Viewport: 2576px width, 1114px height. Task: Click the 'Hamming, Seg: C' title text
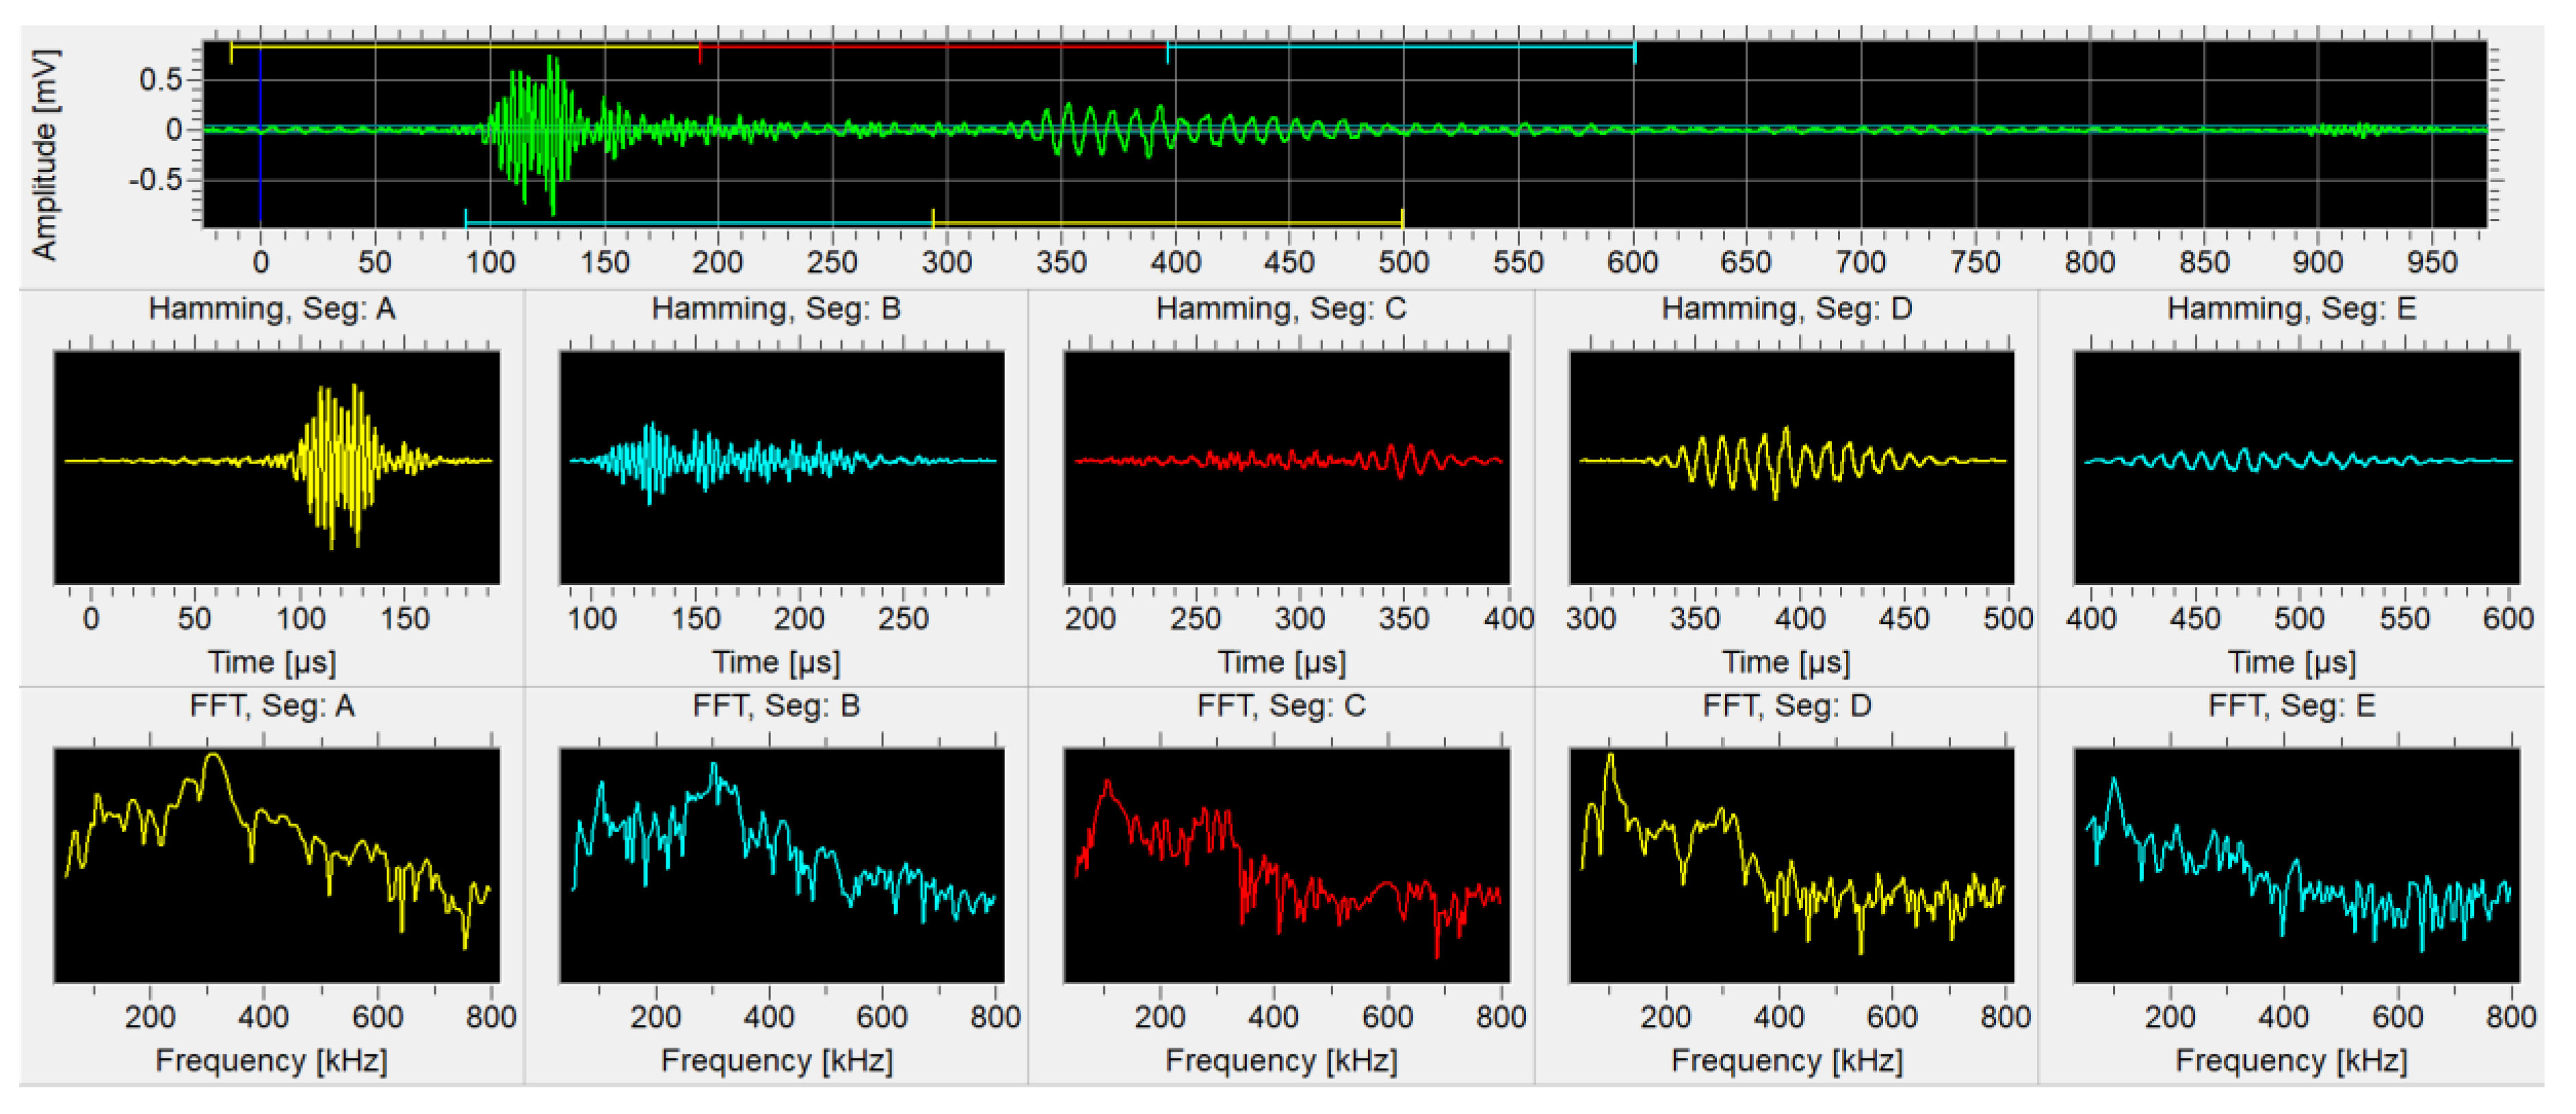1281,308
